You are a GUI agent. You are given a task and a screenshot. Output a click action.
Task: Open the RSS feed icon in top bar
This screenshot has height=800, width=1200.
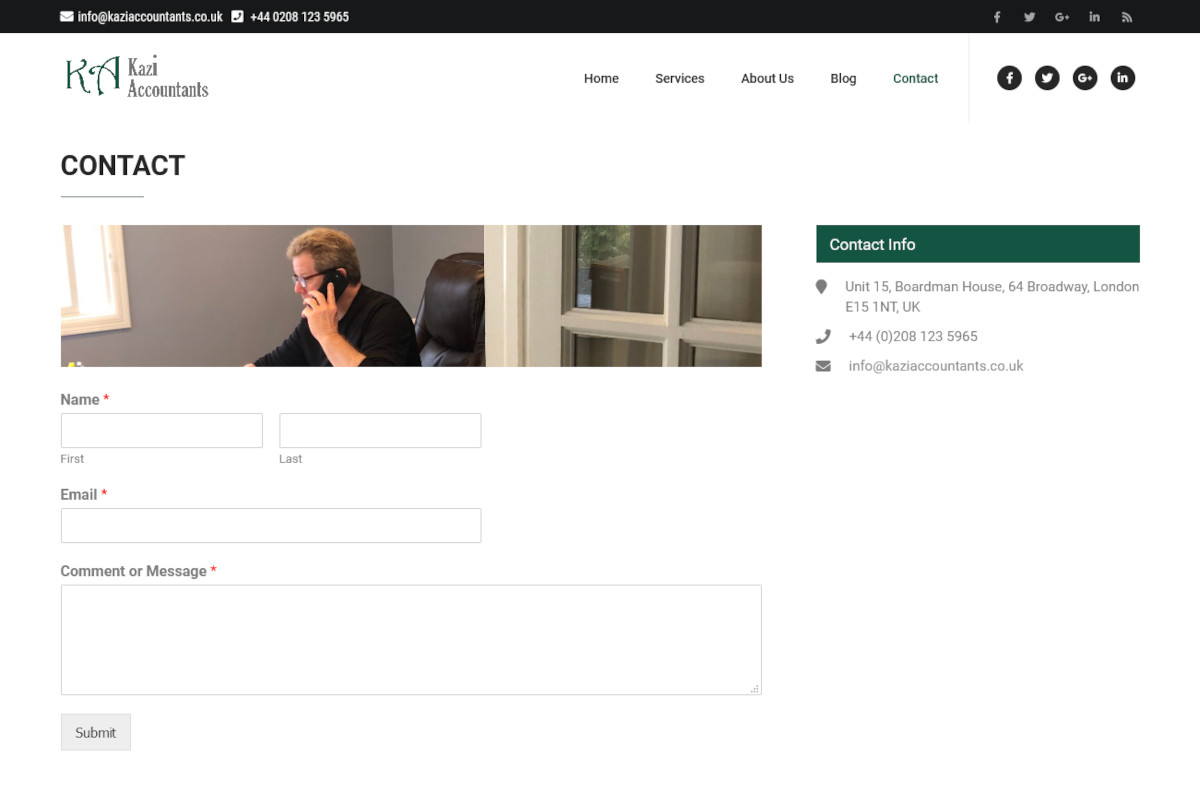coord(1127,17)
